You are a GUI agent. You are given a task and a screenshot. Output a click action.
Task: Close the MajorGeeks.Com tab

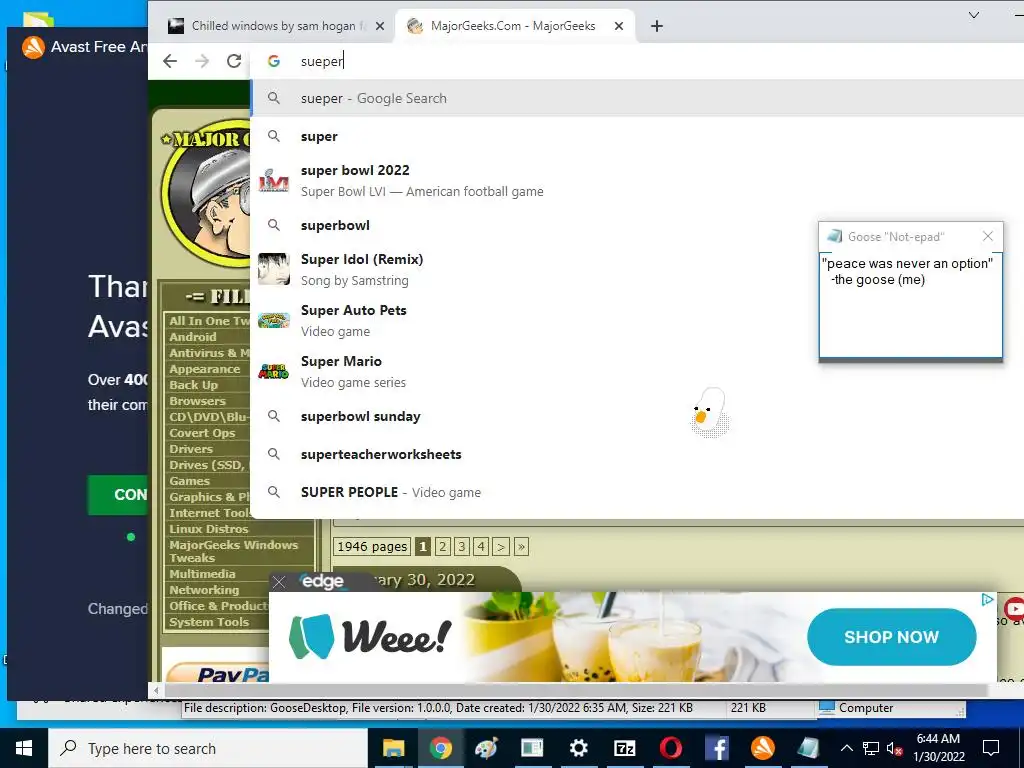click(x=619, y=26)
